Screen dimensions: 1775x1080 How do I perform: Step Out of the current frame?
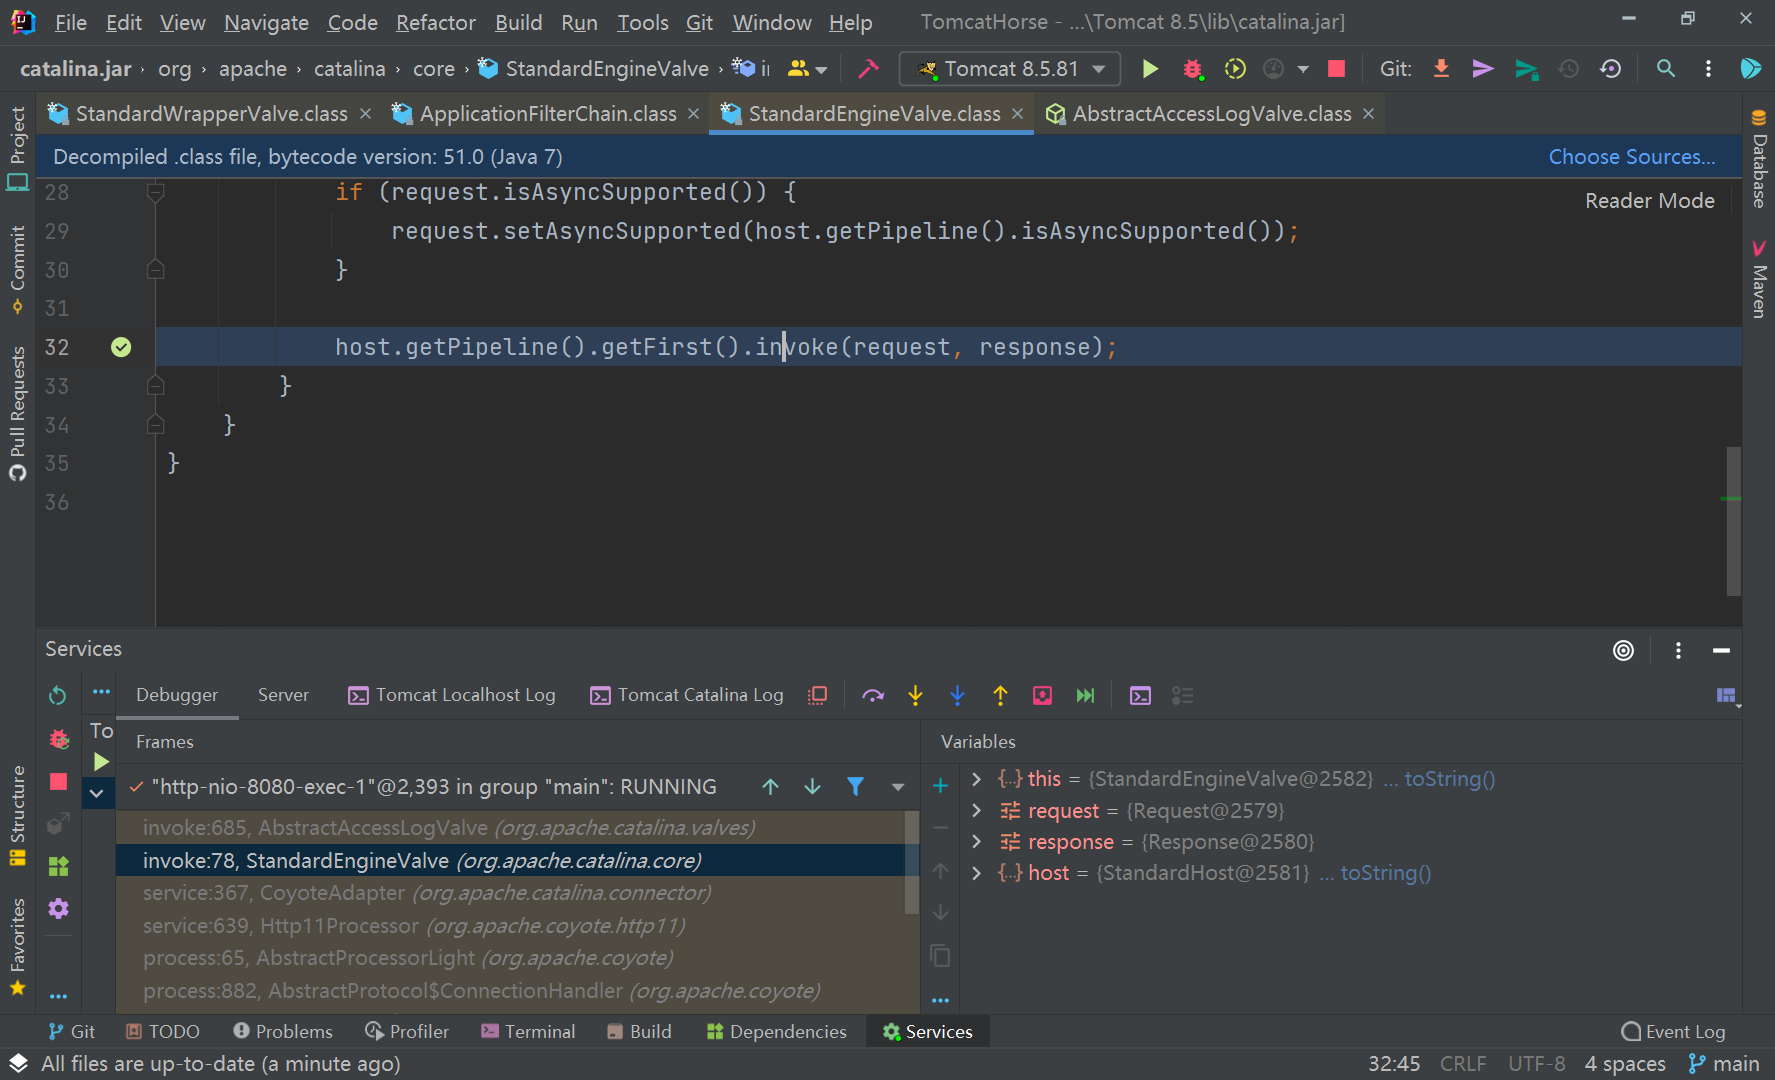(x=1000, y=695)
